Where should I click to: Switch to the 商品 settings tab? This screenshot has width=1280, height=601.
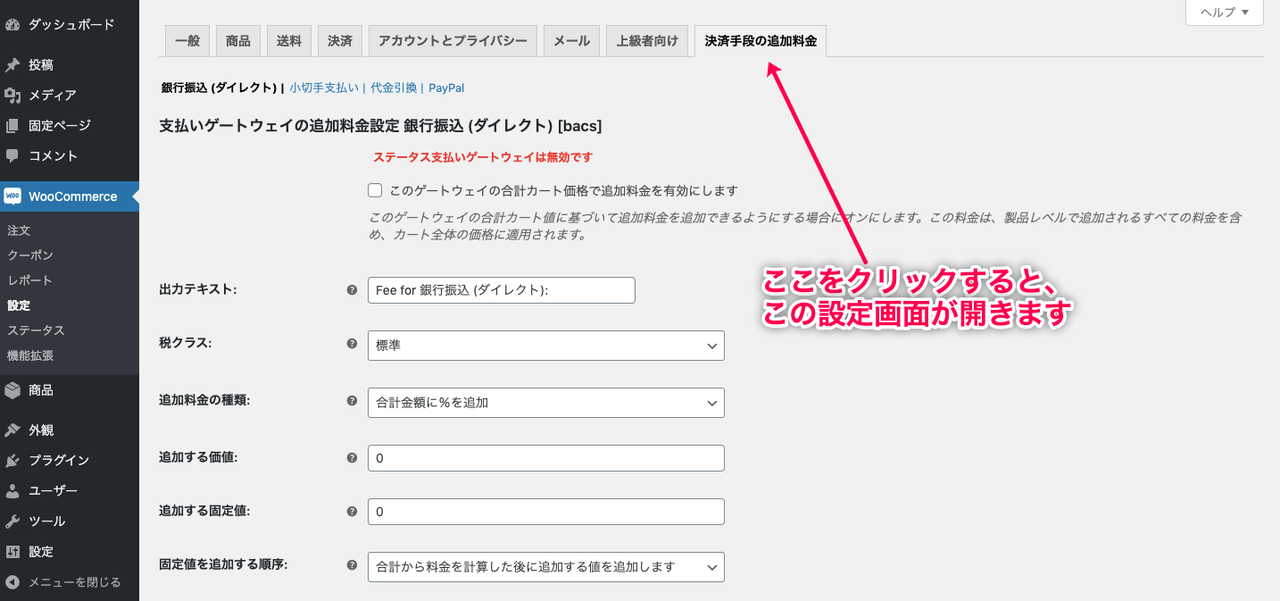(238, 41)
